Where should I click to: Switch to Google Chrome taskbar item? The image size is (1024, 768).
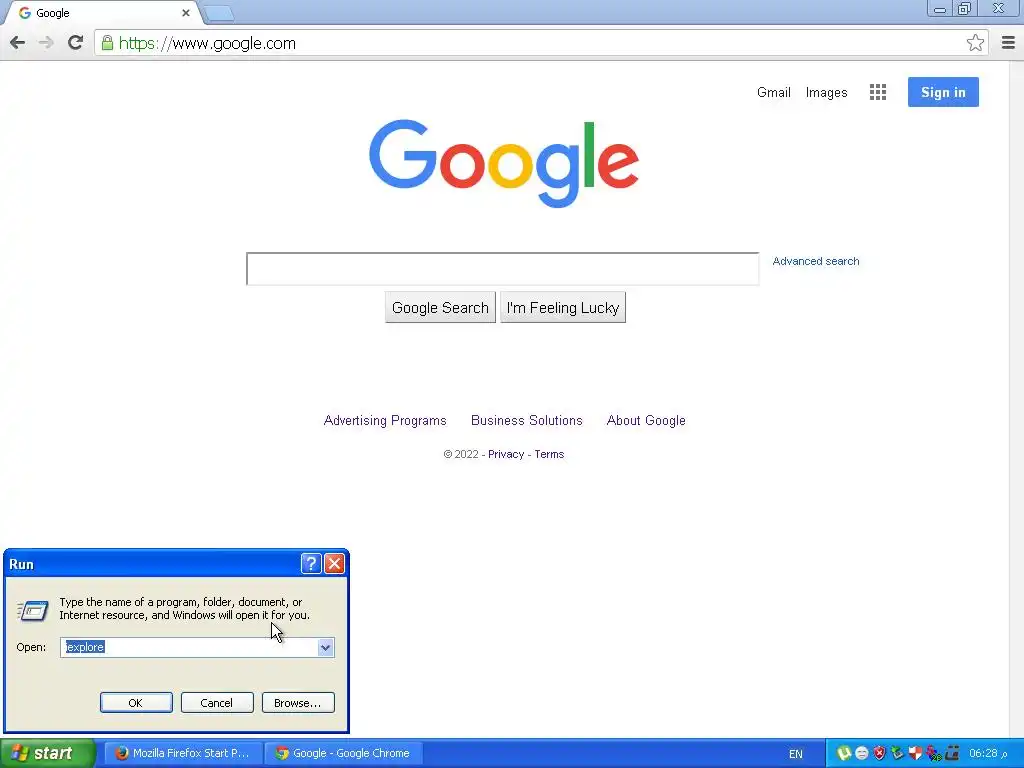343,753
